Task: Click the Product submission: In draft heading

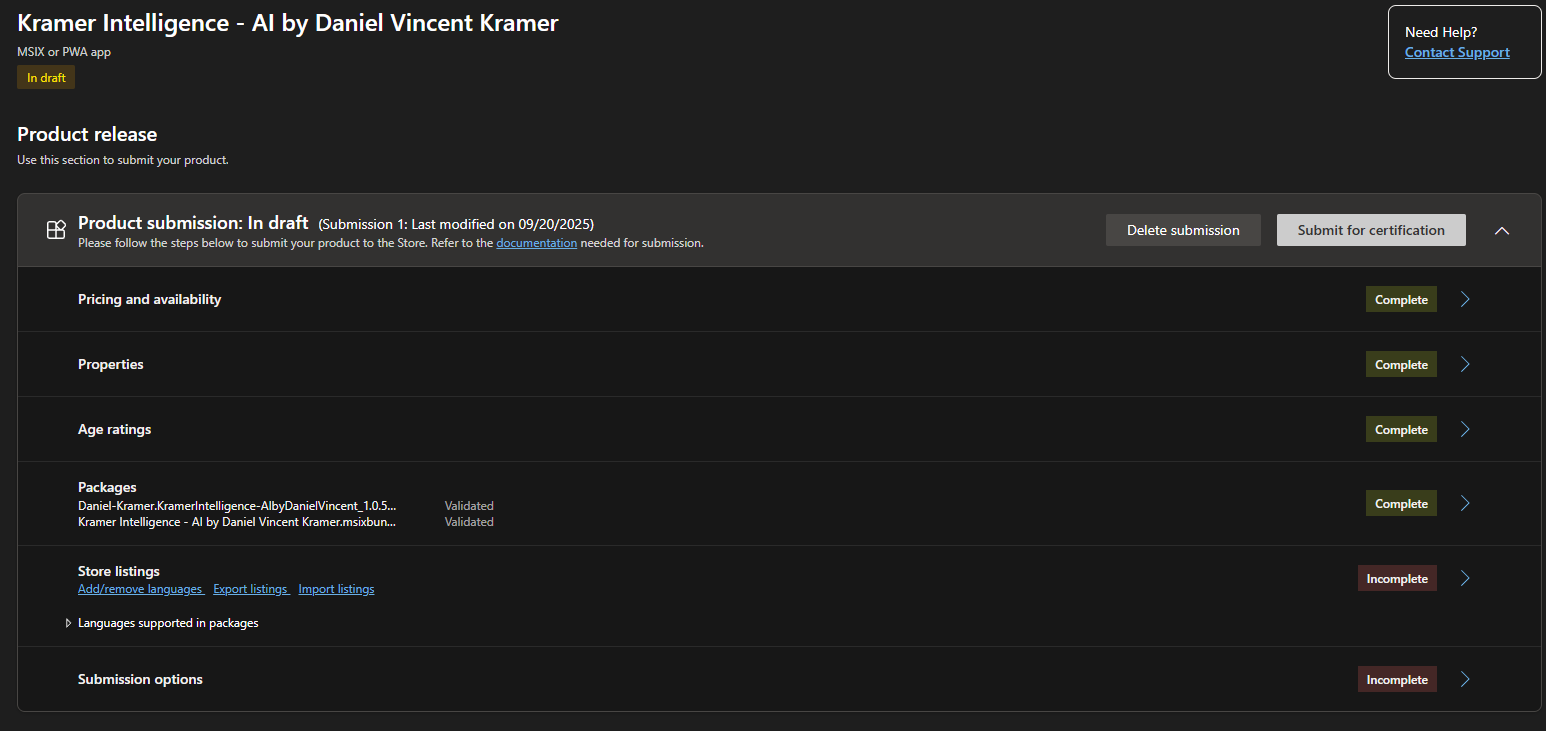Action: [193, 223]
